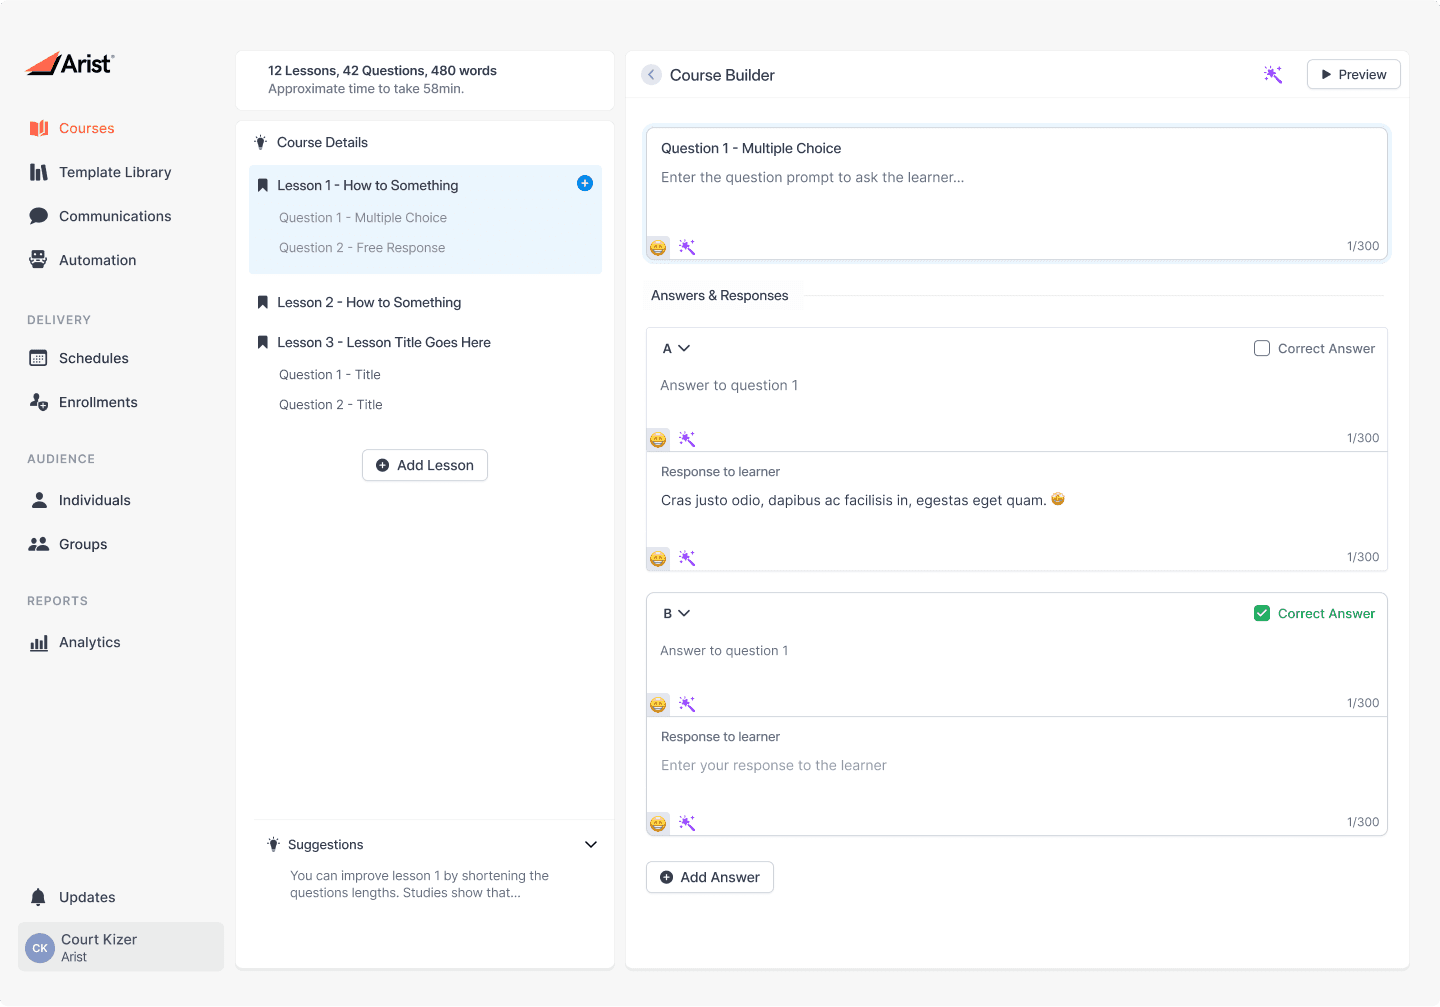Select Question 1 - Title under Lesson 3
The height and width of the screenshot is (1007, 1440).
(330, 374)
